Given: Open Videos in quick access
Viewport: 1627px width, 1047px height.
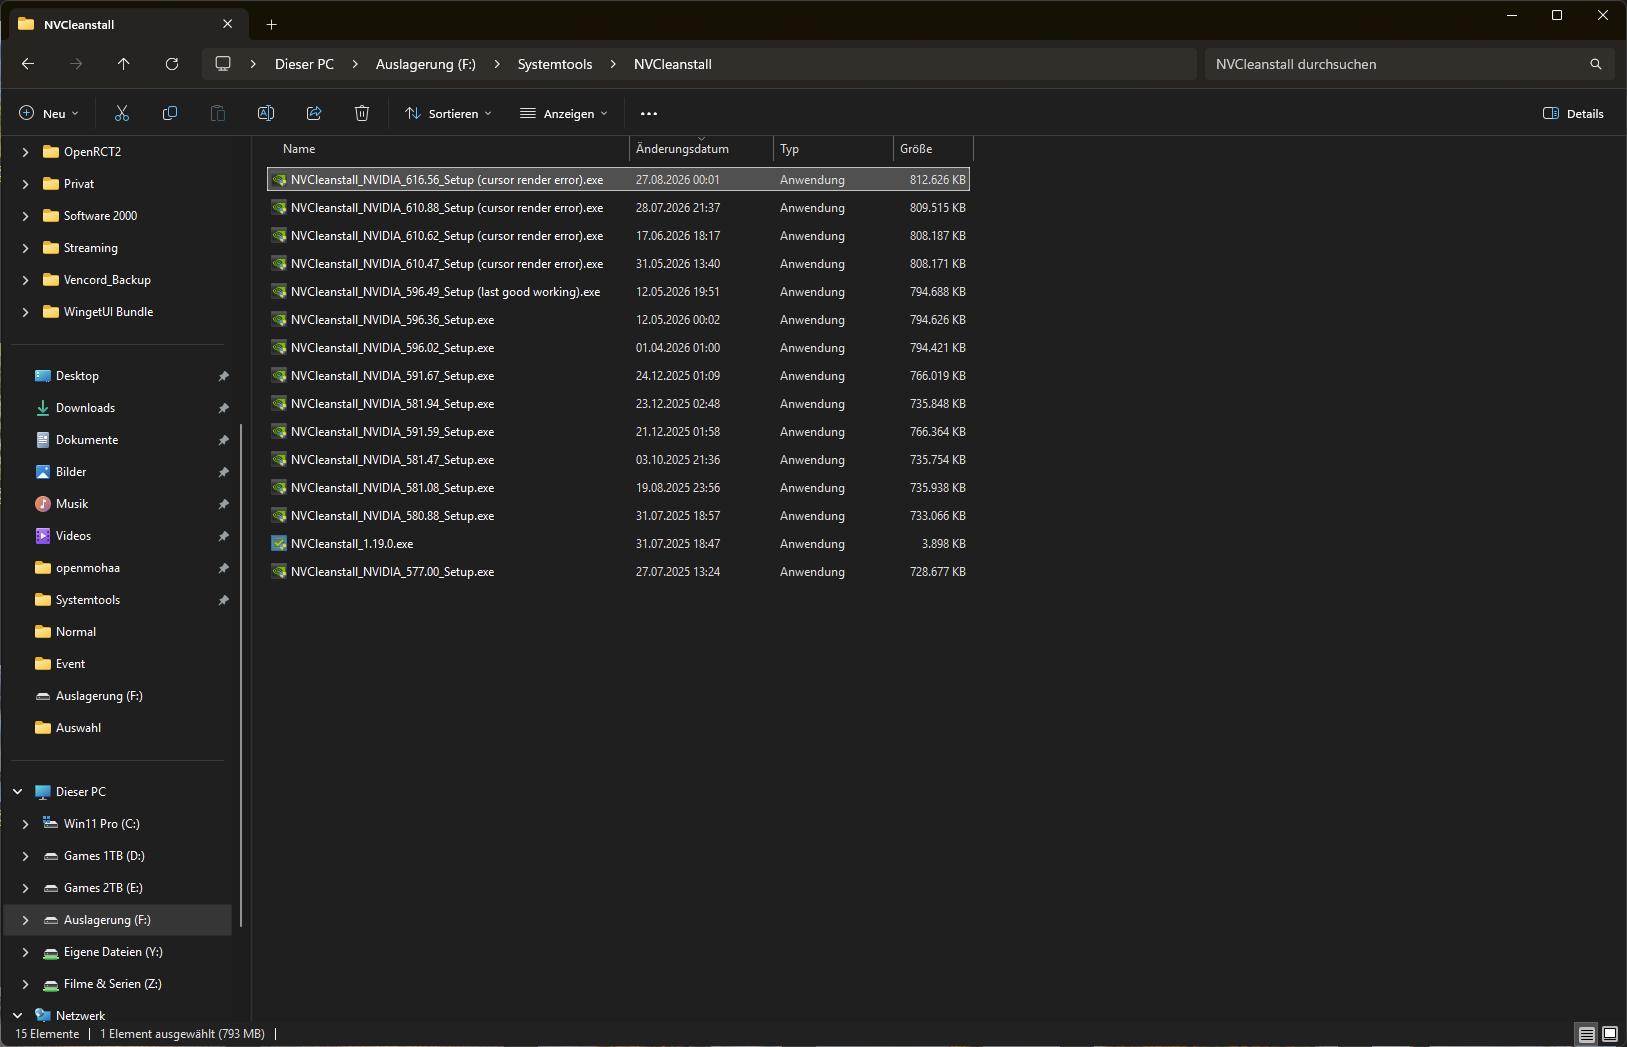Looking at the screenshot, I should coord(73,536).
